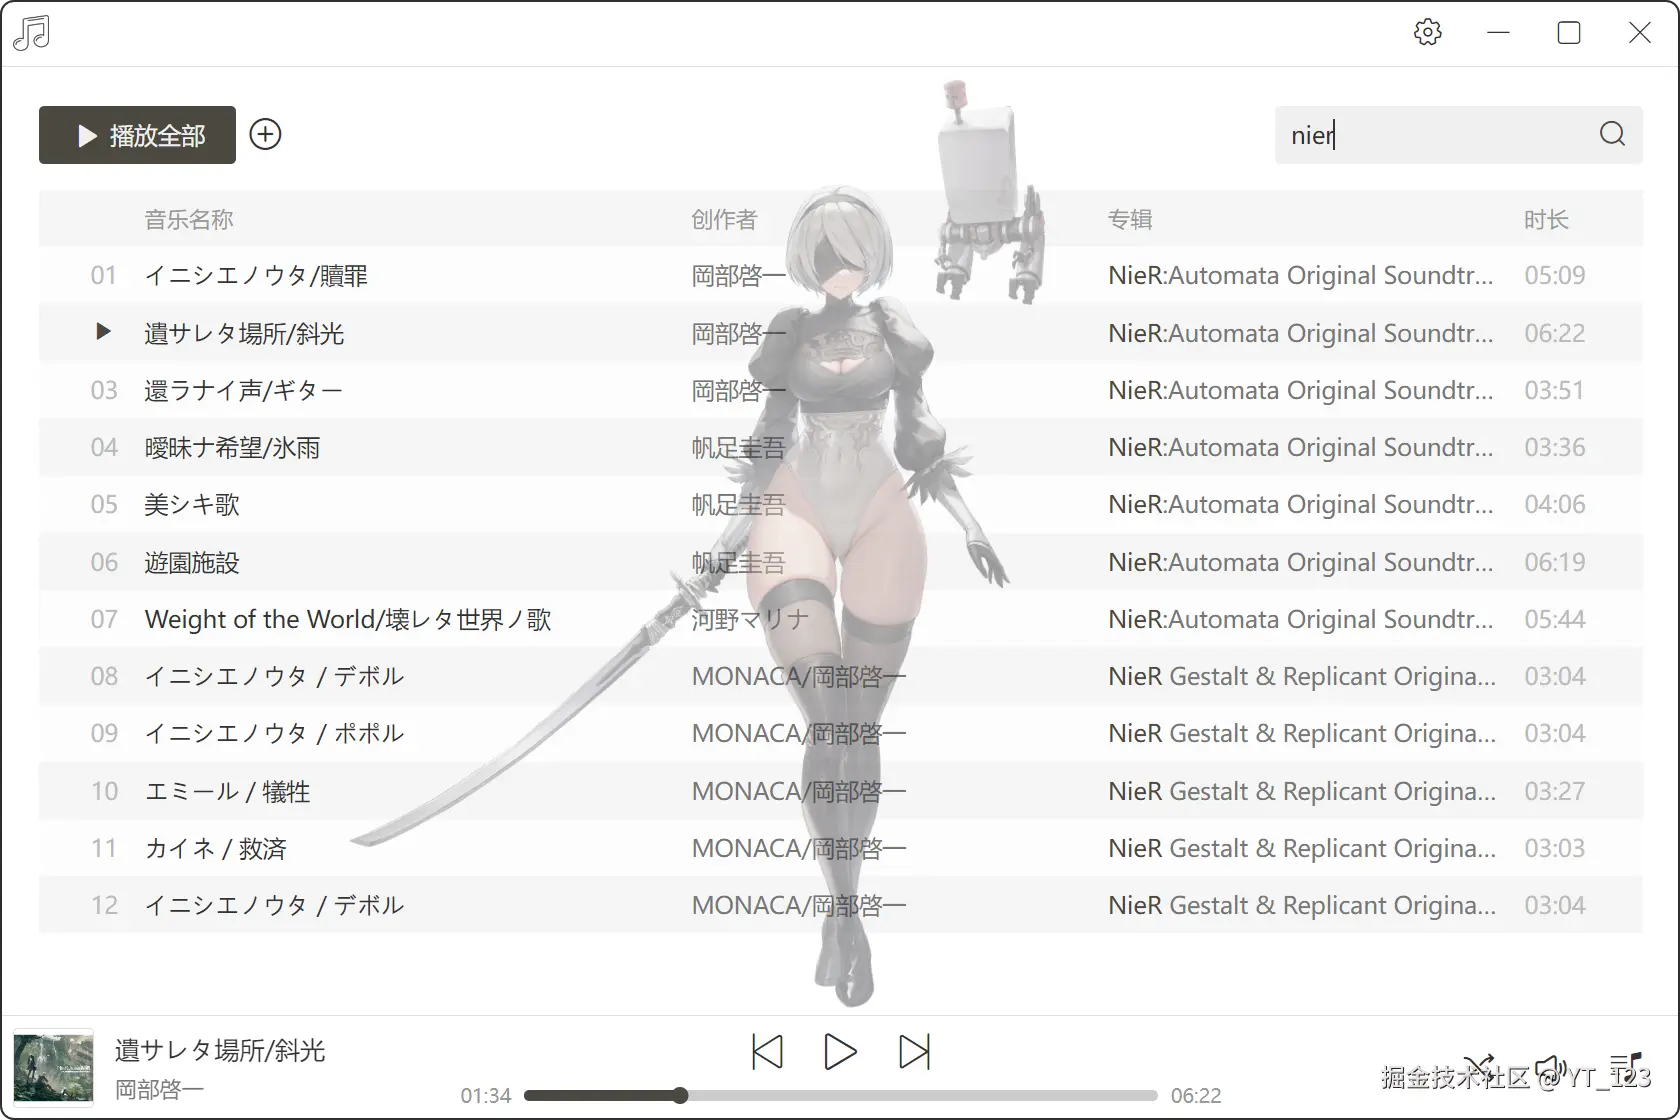Click the 音乐名称 column header

(x=189, y=219)
